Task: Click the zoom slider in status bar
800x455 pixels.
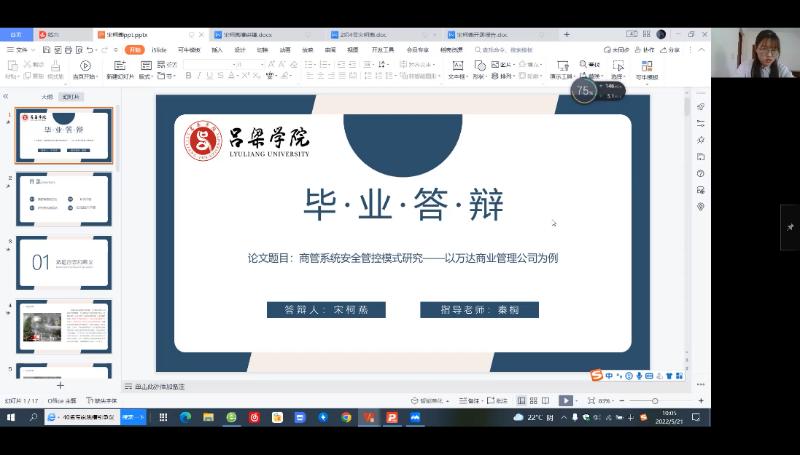Action: coord(655,400)
